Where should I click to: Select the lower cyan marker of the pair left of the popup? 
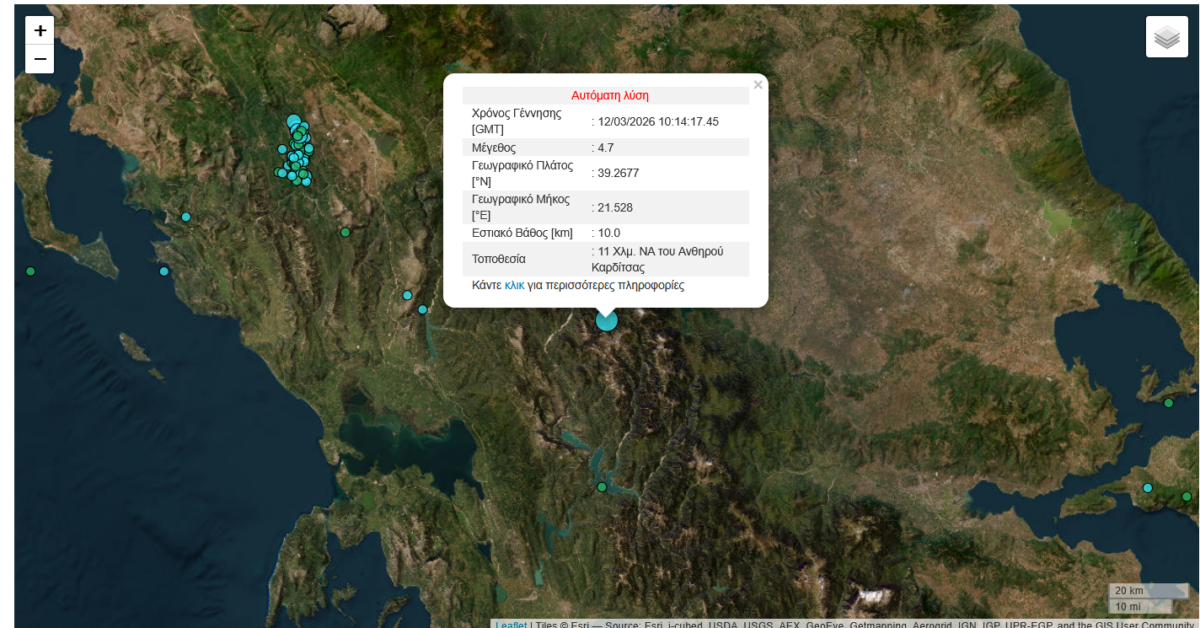(423, 310)
